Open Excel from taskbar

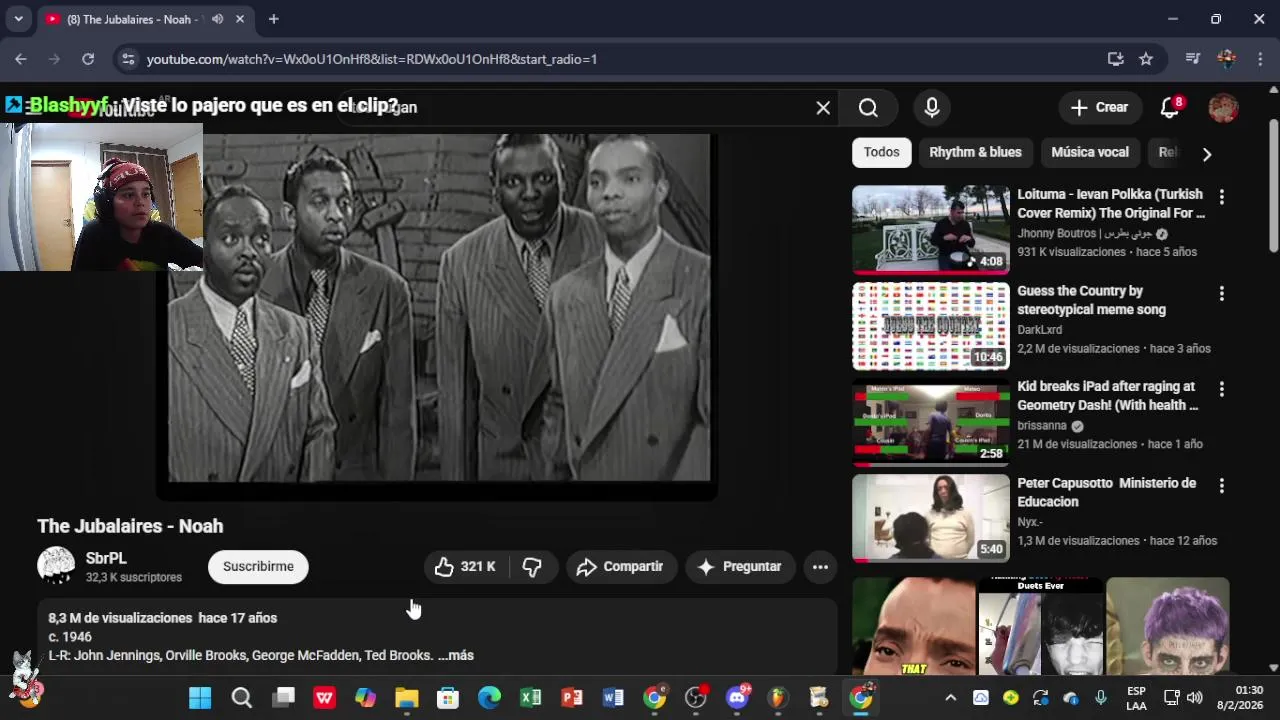pos(530,698)
